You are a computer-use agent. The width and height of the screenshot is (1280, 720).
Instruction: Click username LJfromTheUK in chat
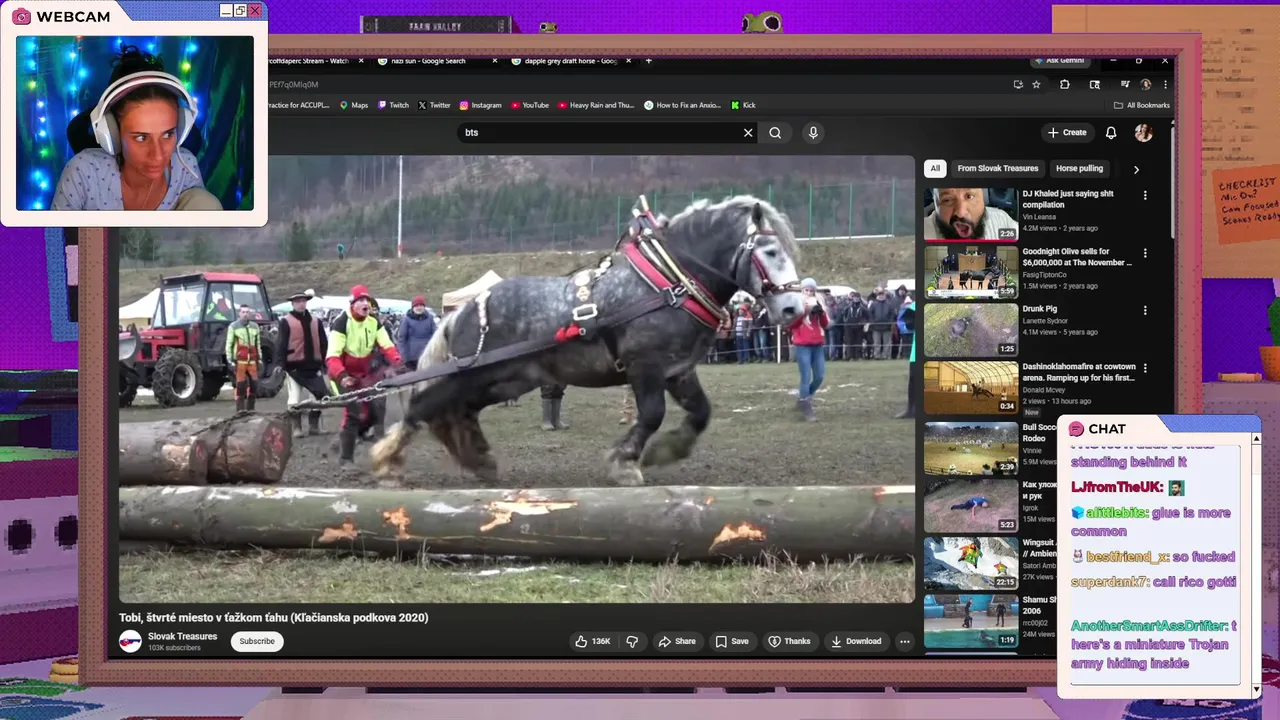coord(1117,487)
